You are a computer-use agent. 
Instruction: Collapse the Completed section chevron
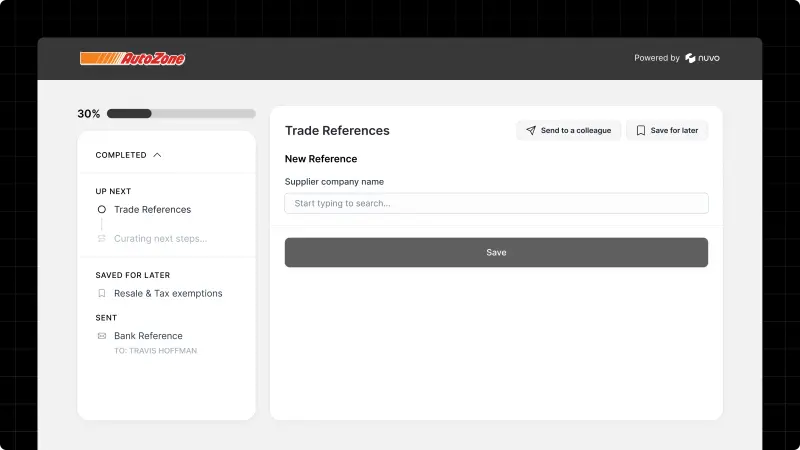[157, 155]
